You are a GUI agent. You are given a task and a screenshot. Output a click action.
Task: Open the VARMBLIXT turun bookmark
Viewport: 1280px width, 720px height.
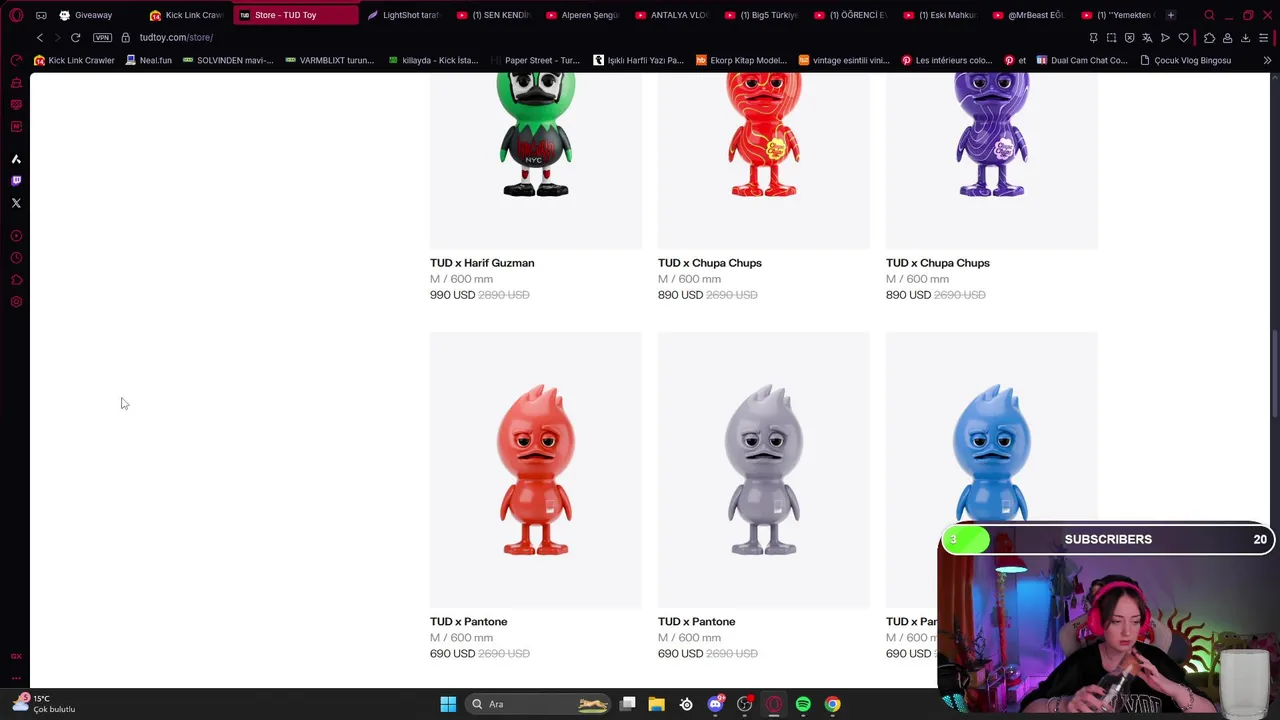coord(329,60)
